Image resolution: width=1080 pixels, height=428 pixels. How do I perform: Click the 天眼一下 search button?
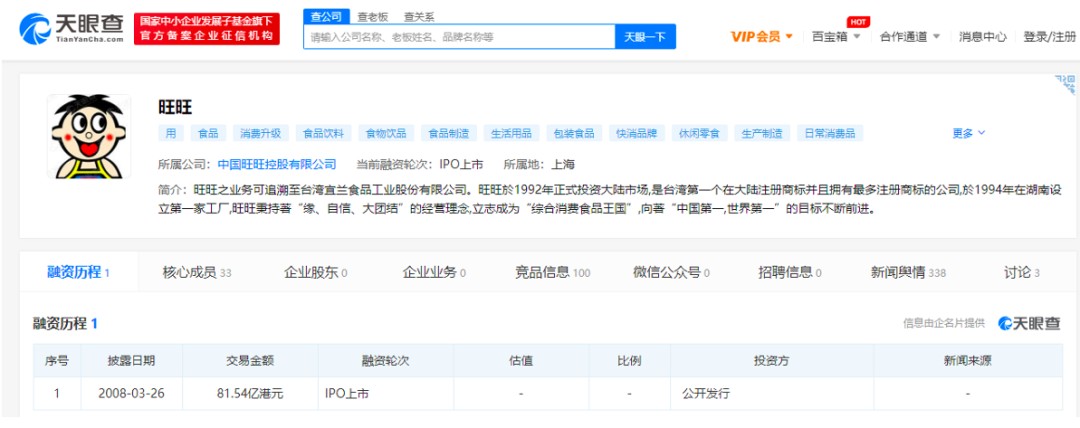[x=645, y=37]
